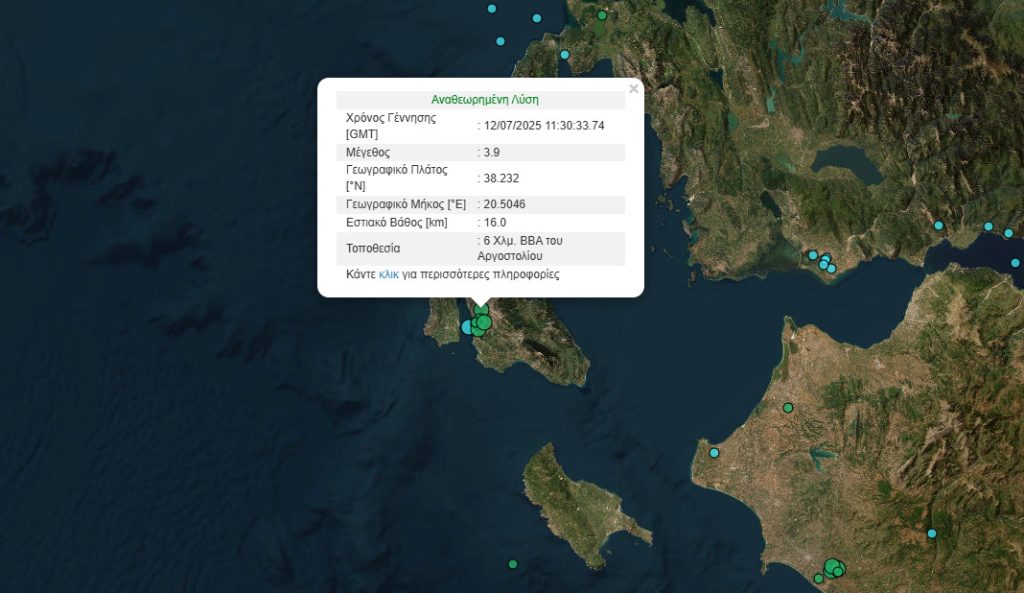
Task: Close the earthquake info popup
Action: (x=633, y=89)
